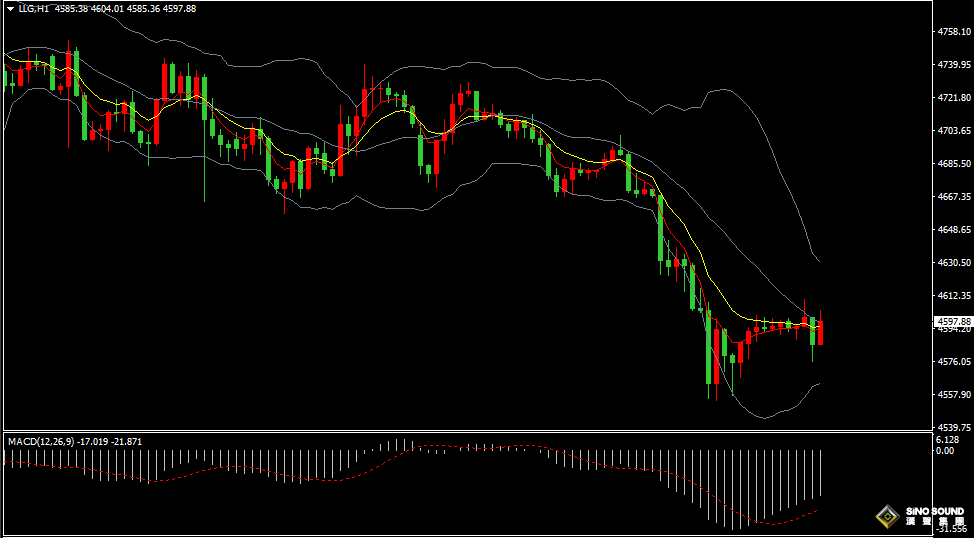Select the current price tag 4597.88
The height and width of the screenshot is (538, 974).
pos(955,321)
